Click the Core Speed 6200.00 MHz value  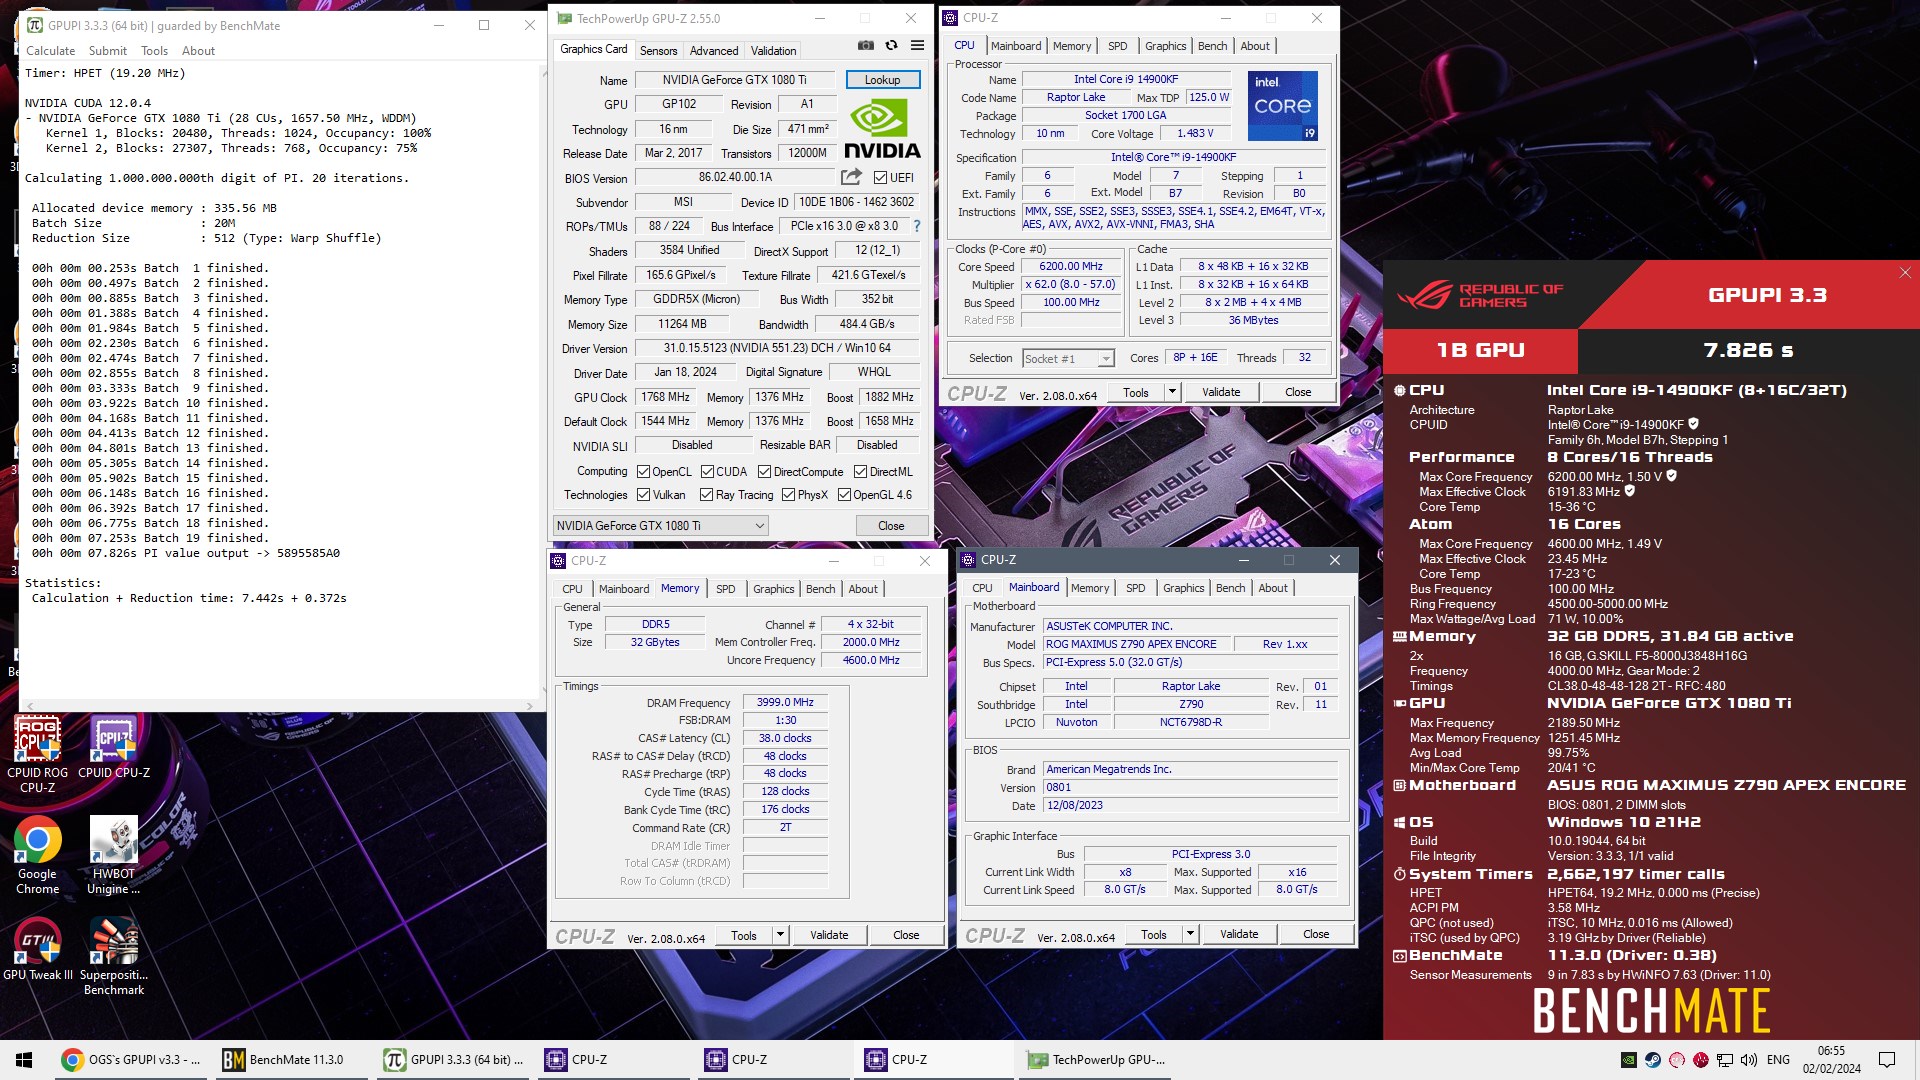[x=1071, y=267]
